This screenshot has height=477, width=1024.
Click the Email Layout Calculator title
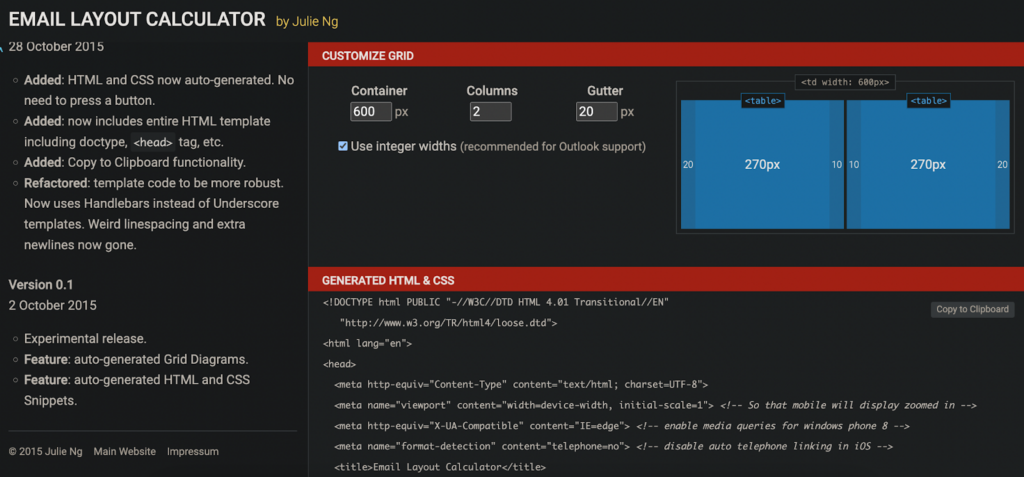pos(137,20)
